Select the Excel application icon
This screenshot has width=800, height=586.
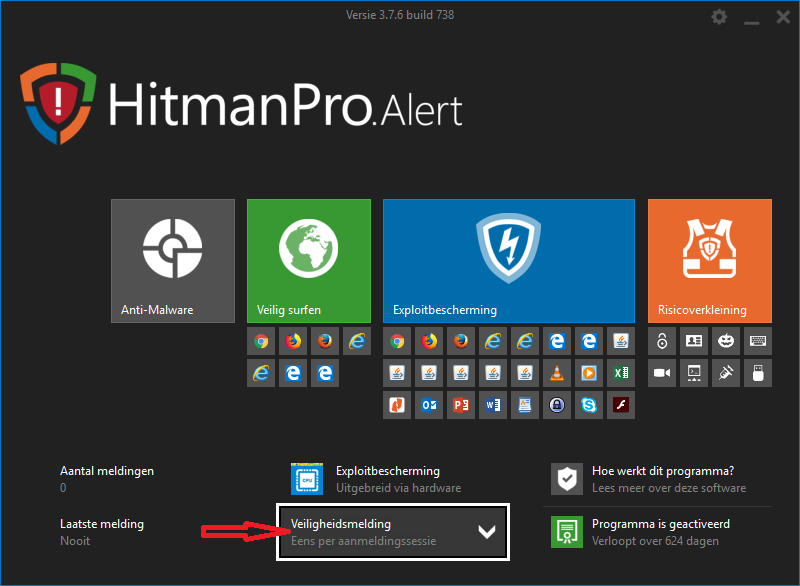[x=621, y=373]
